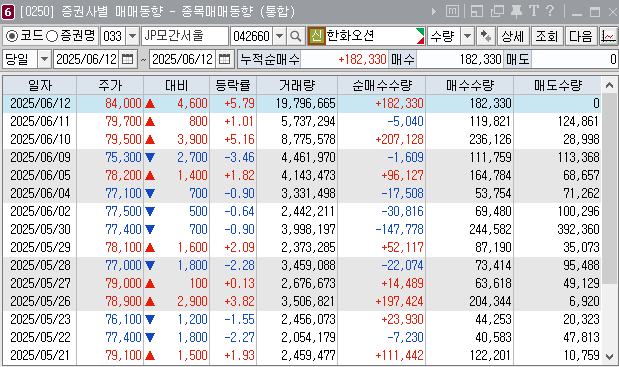Viewport: 619px width, 367px height.
Task: Click start date field 2025/06/12
Action: (x=86, y=60)
